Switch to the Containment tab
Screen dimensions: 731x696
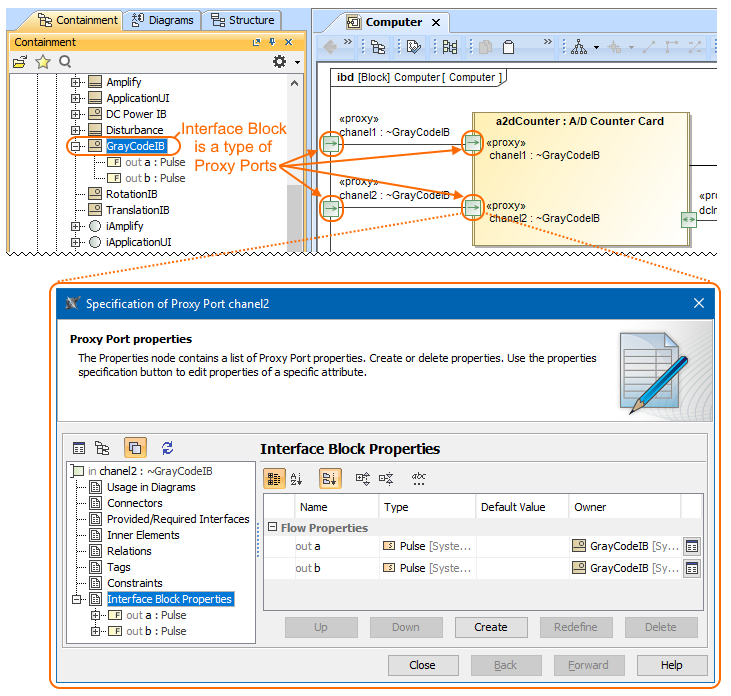78,21
